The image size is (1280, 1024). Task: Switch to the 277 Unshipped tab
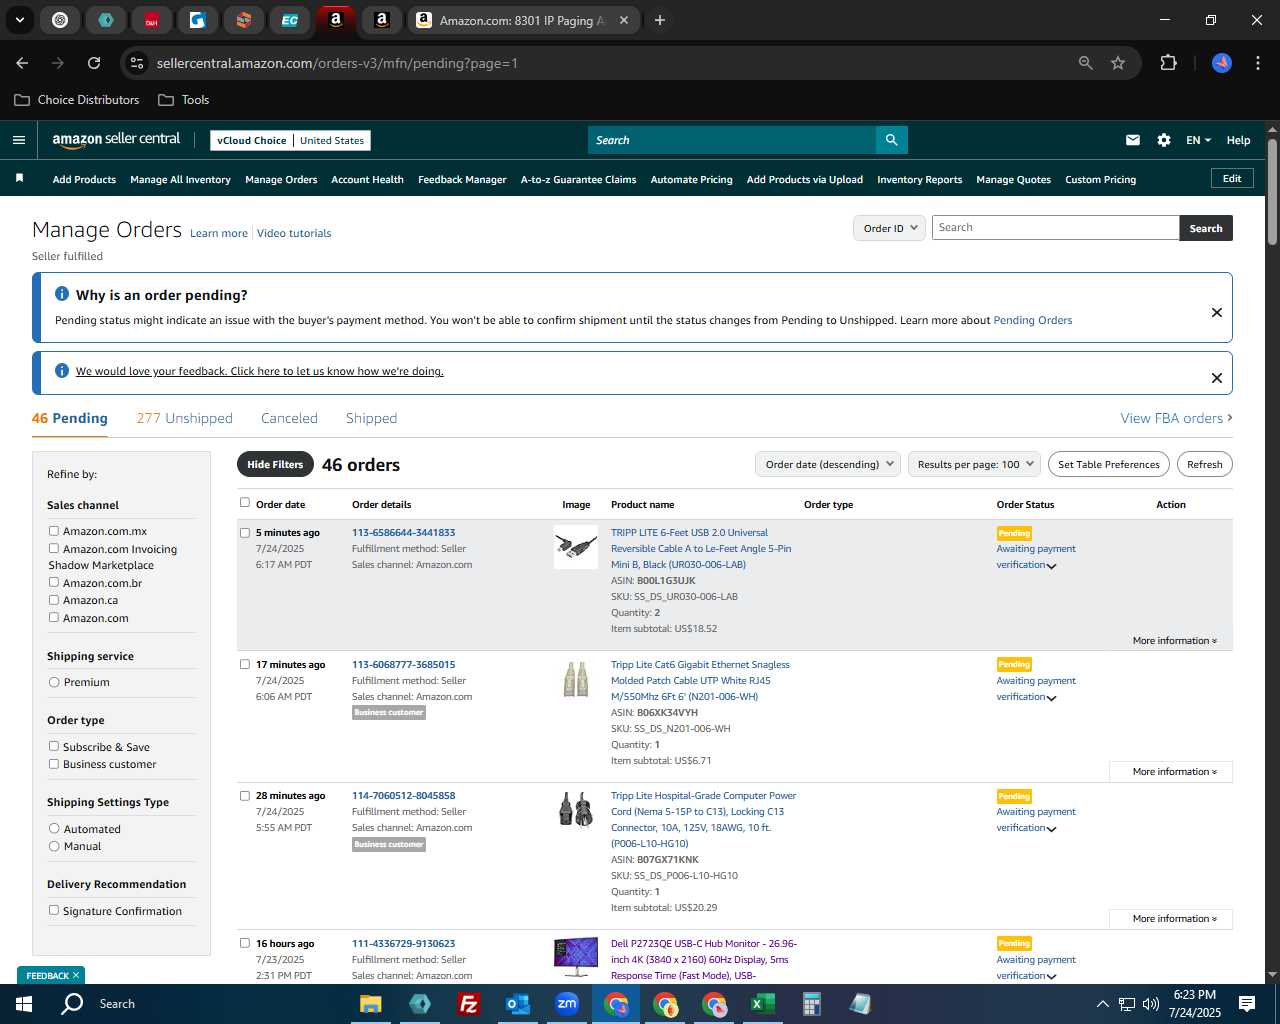[185, 418]
